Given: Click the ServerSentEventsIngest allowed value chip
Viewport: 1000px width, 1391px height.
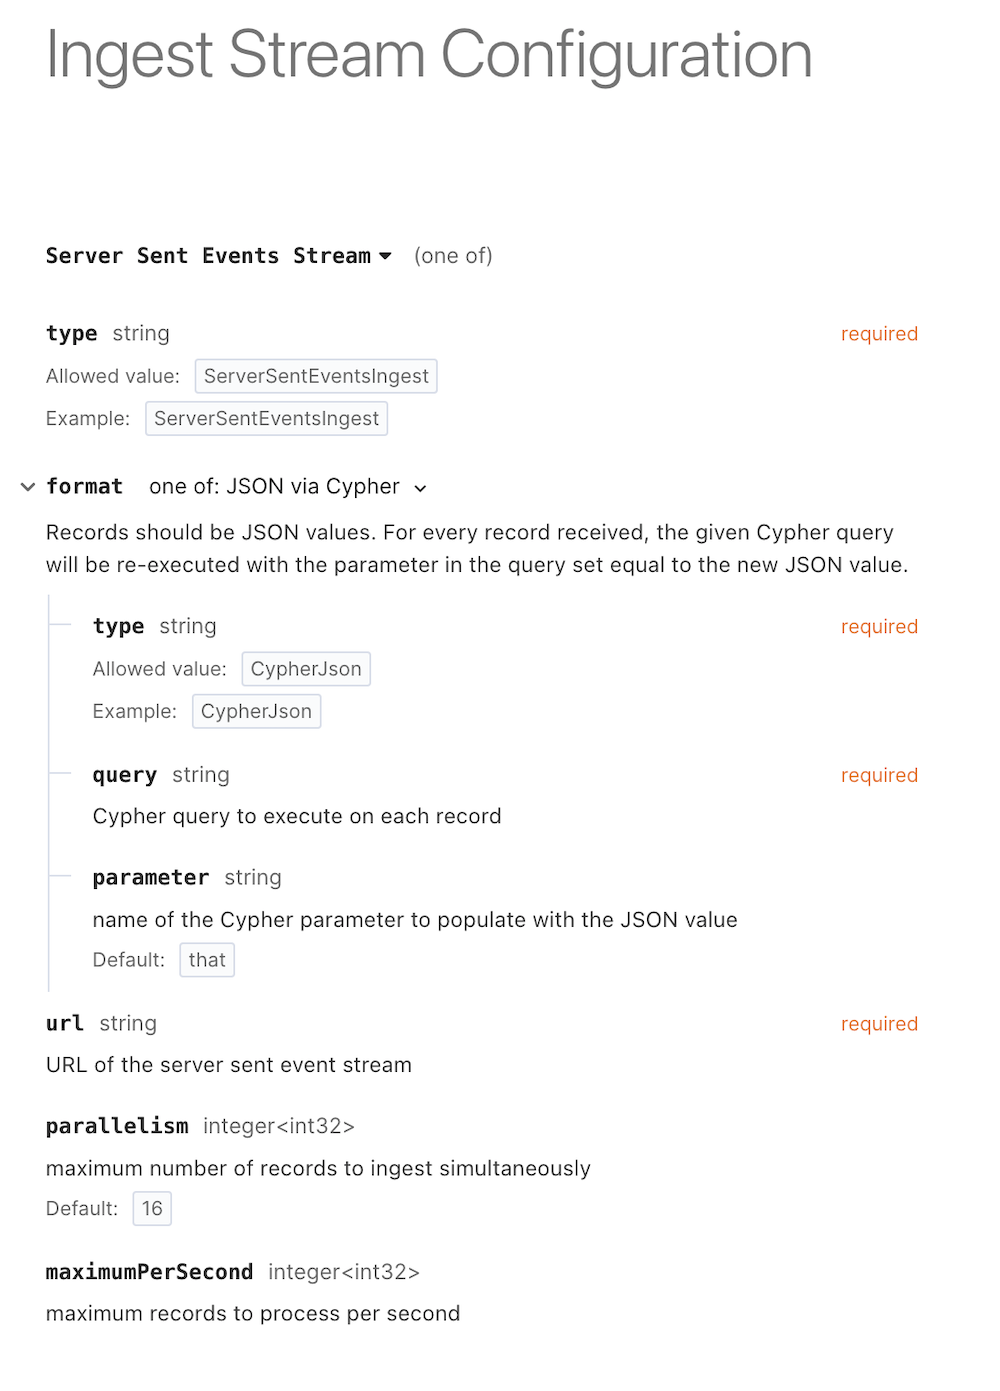Looking at the screenshot, I should (x=315, y=376).
